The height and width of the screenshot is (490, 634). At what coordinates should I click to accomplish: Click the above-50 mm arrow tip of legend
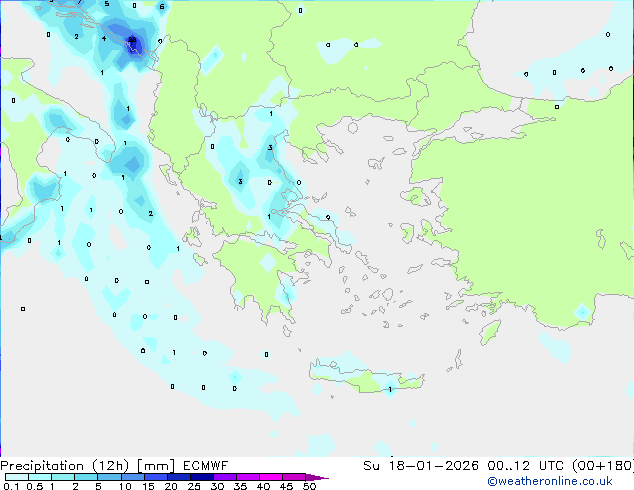pyautogui.click(x=317, y=477)
